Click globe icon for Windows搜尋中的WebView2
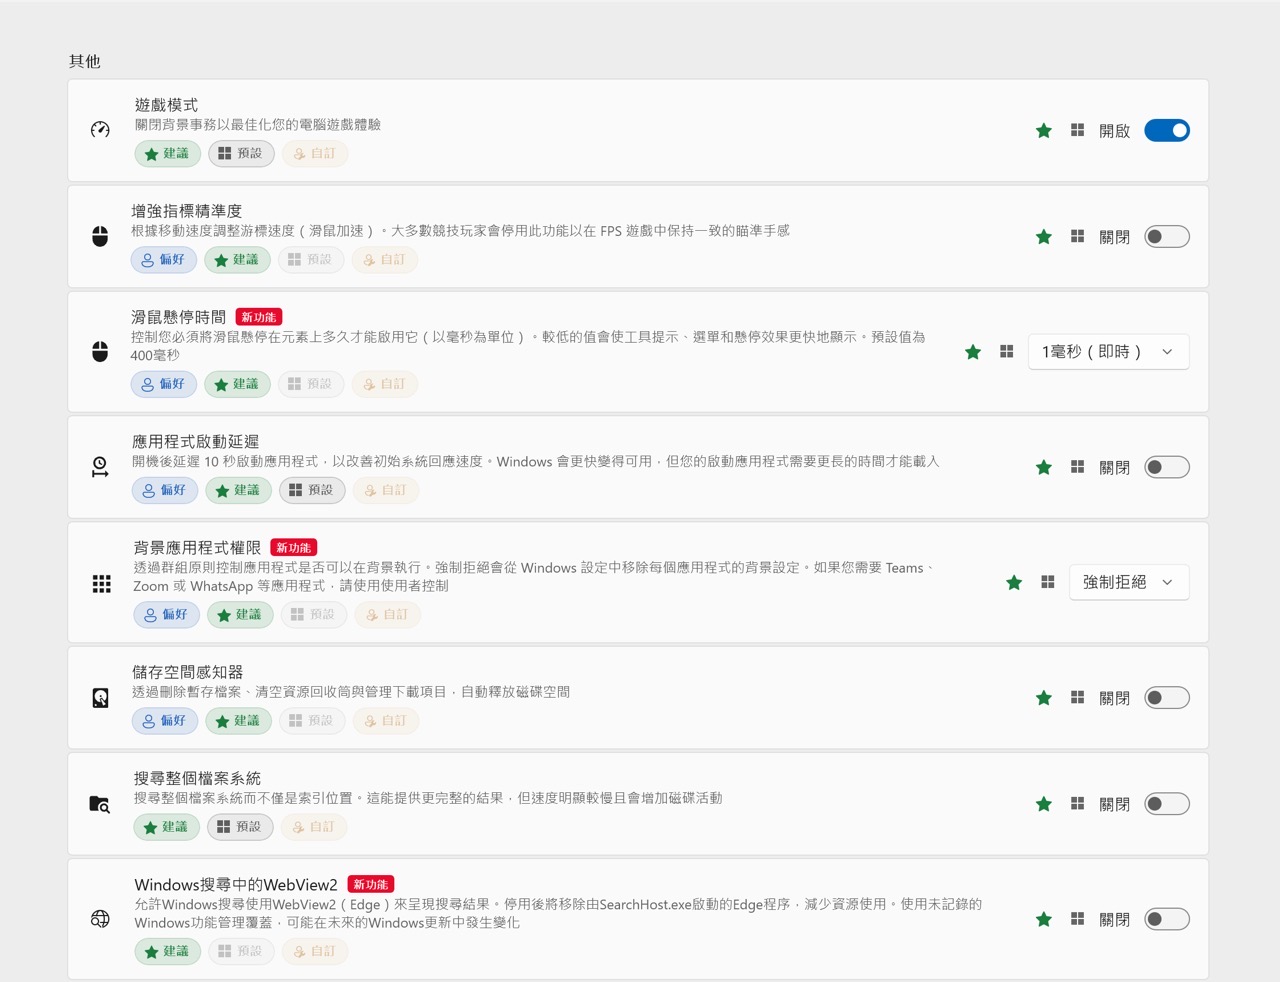 (100, 919)
